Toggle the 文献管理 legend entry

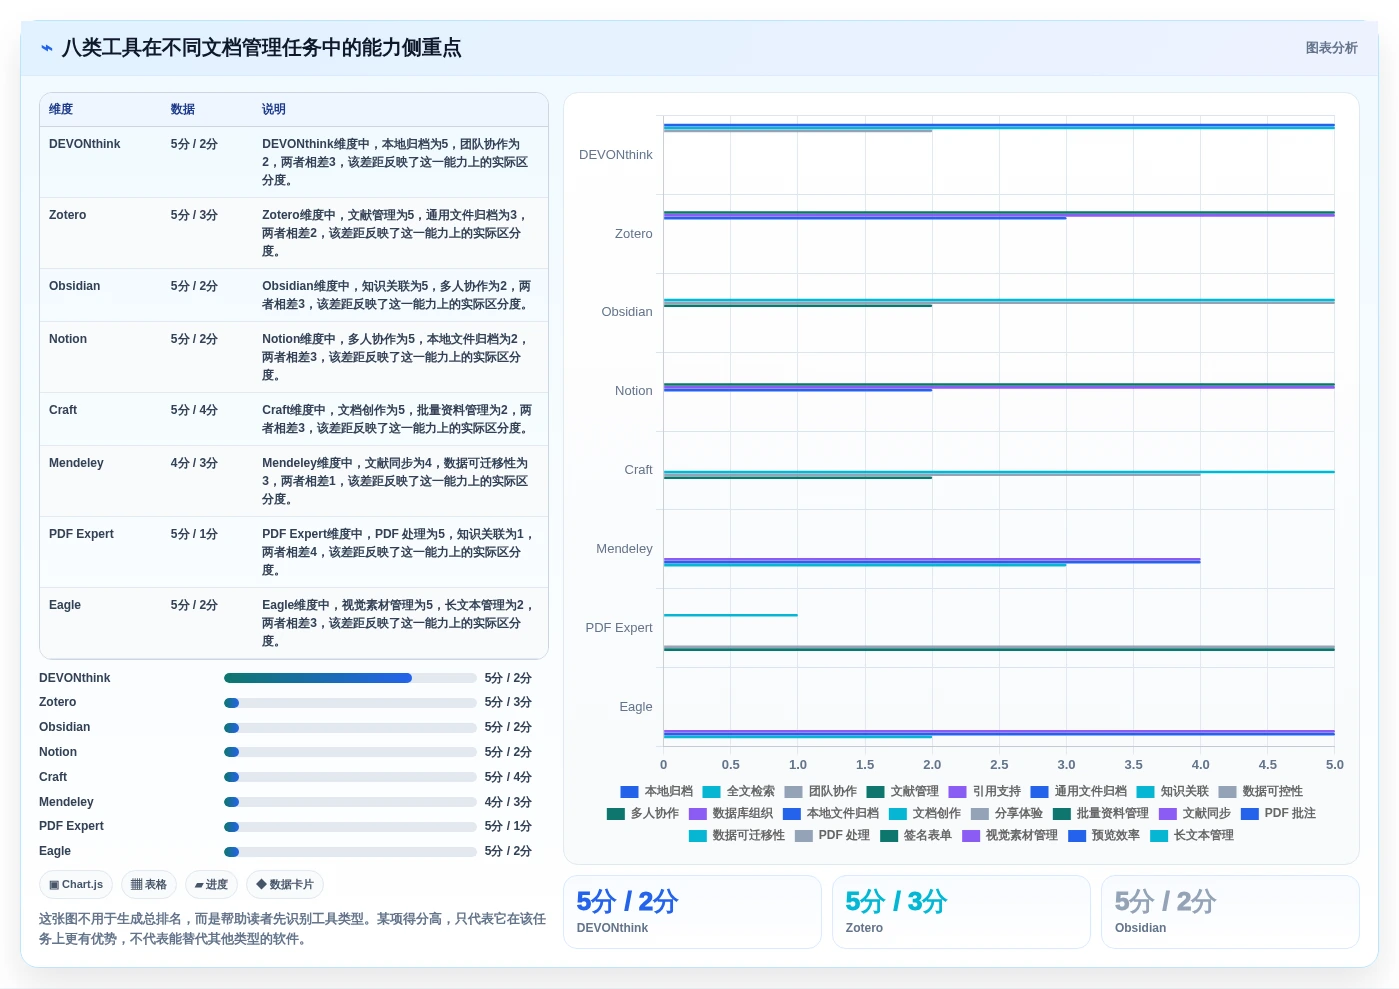(903, 792)
